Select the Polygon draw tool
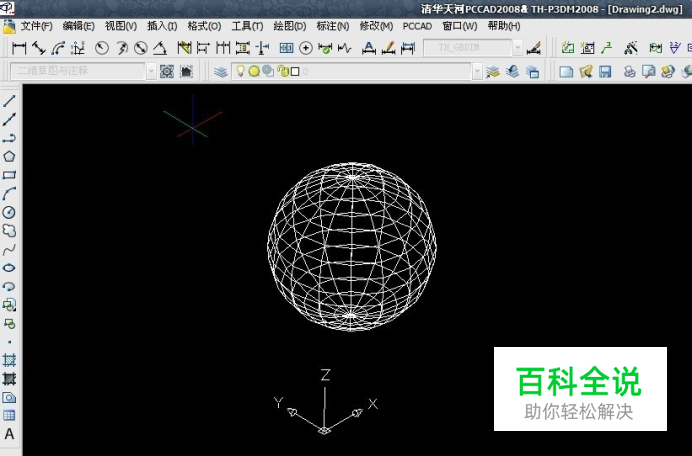 coord(9,156)
